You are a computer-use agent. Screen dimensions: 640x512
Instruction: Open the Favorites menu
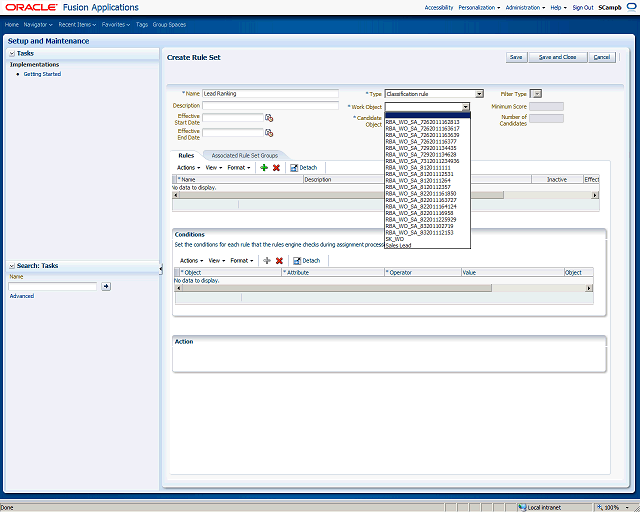116,24
